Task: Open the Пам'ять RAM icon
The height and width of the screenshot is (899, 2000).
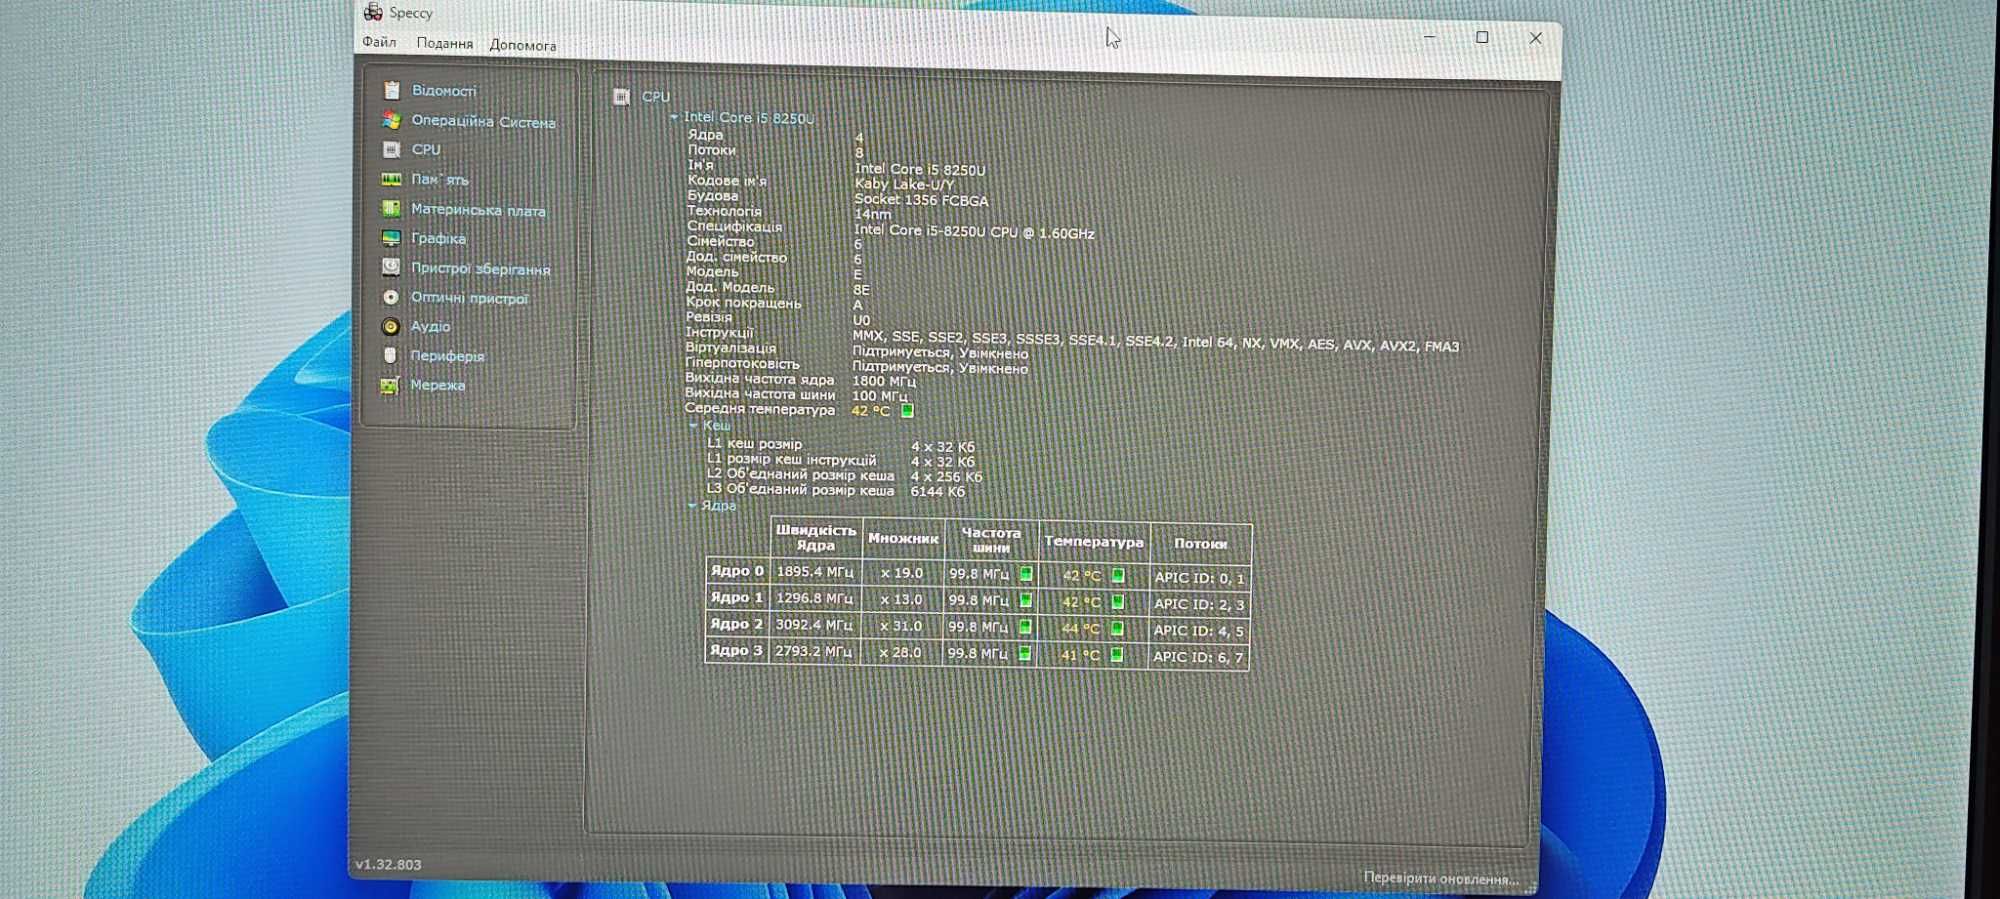Action: tap(391, 179)
